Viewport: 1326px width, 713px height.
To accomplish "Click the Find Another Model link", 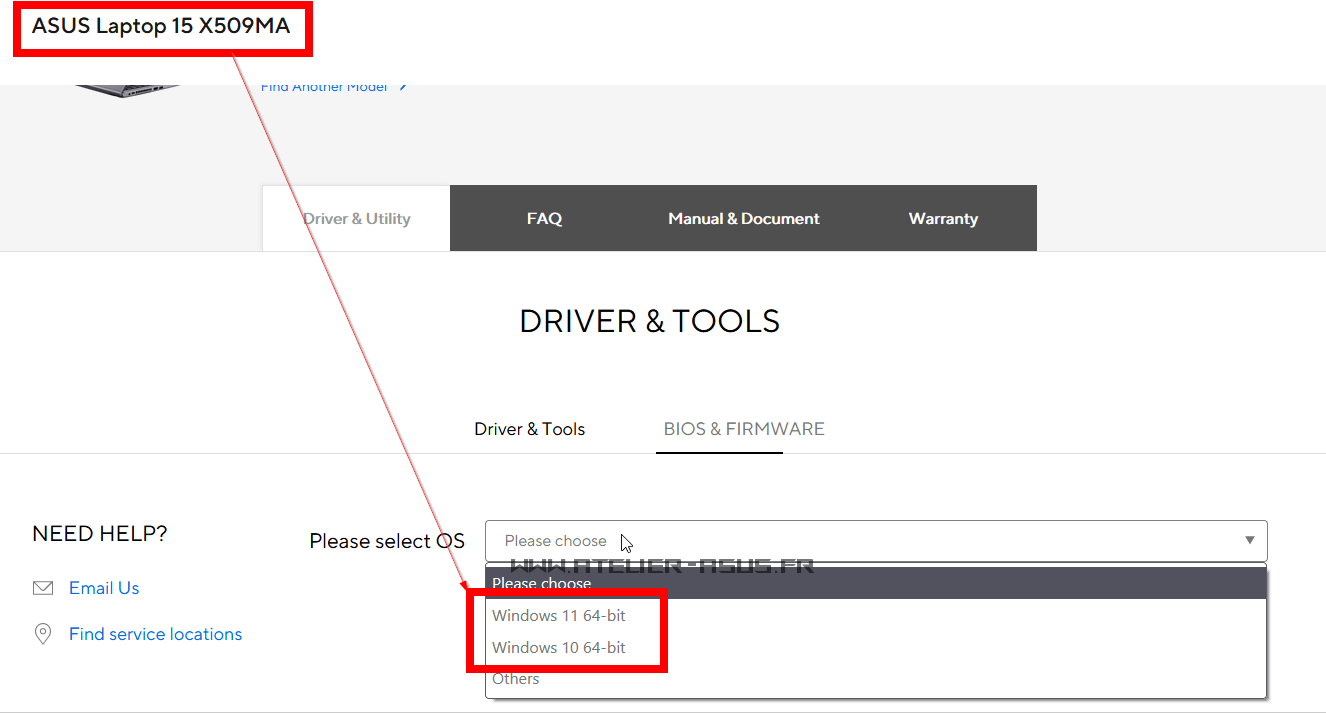I will [324, 88].
